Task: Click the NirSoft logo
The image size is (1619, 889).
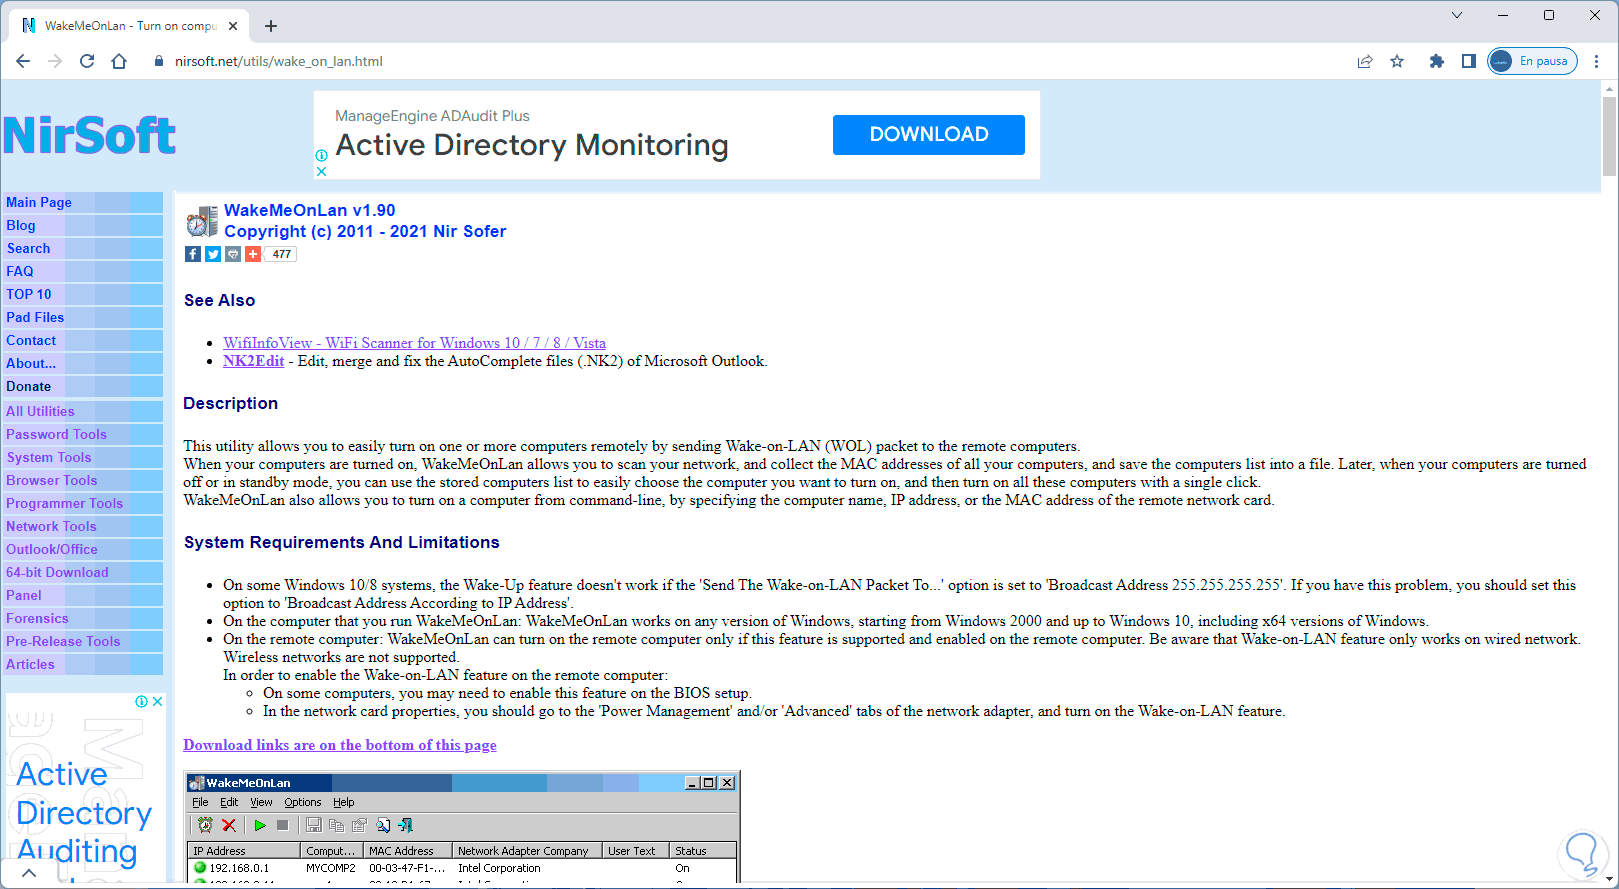Action: [90, 136]
